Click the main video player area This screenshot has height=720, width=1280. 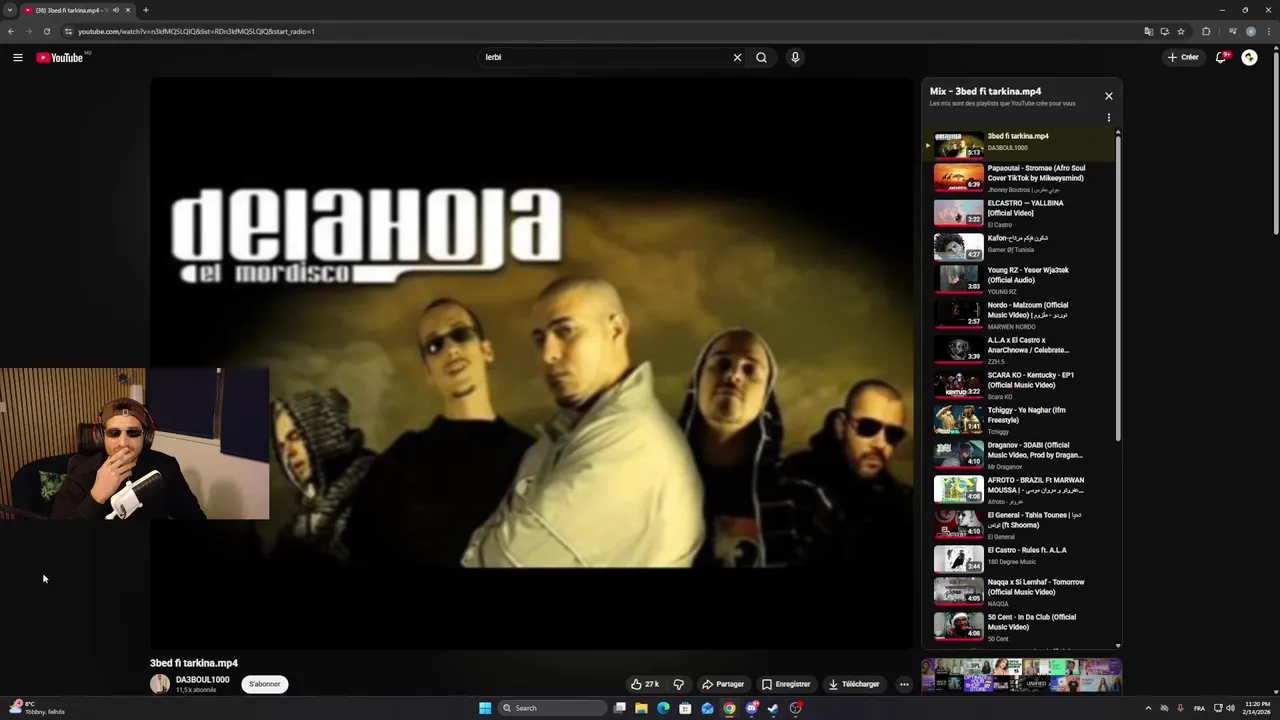[x=531, y=364]
